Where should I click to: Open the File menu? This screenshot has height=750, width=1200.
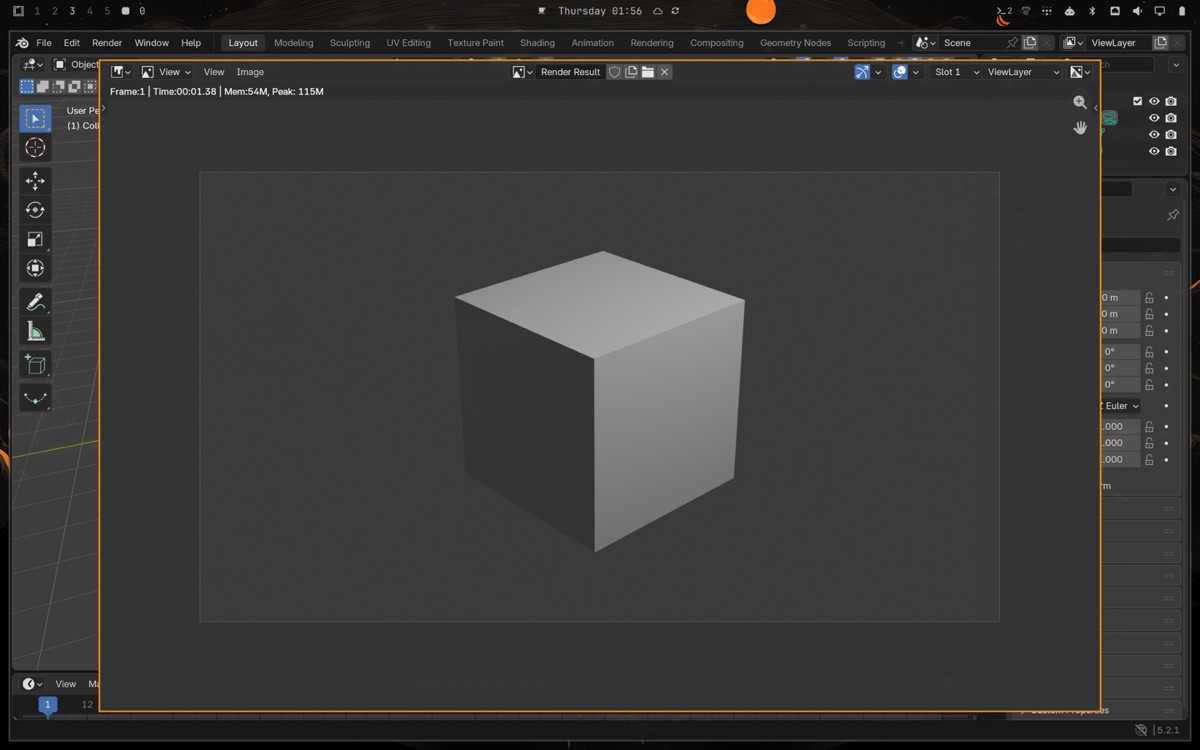(x=44, y=43)
